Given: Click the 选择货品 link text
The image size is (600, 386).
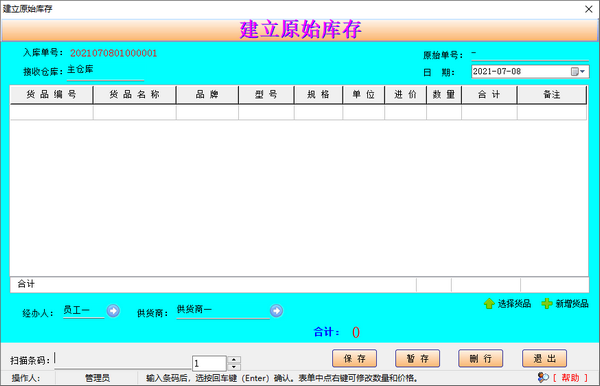Looking at the screenshot, I should [514, 304].
